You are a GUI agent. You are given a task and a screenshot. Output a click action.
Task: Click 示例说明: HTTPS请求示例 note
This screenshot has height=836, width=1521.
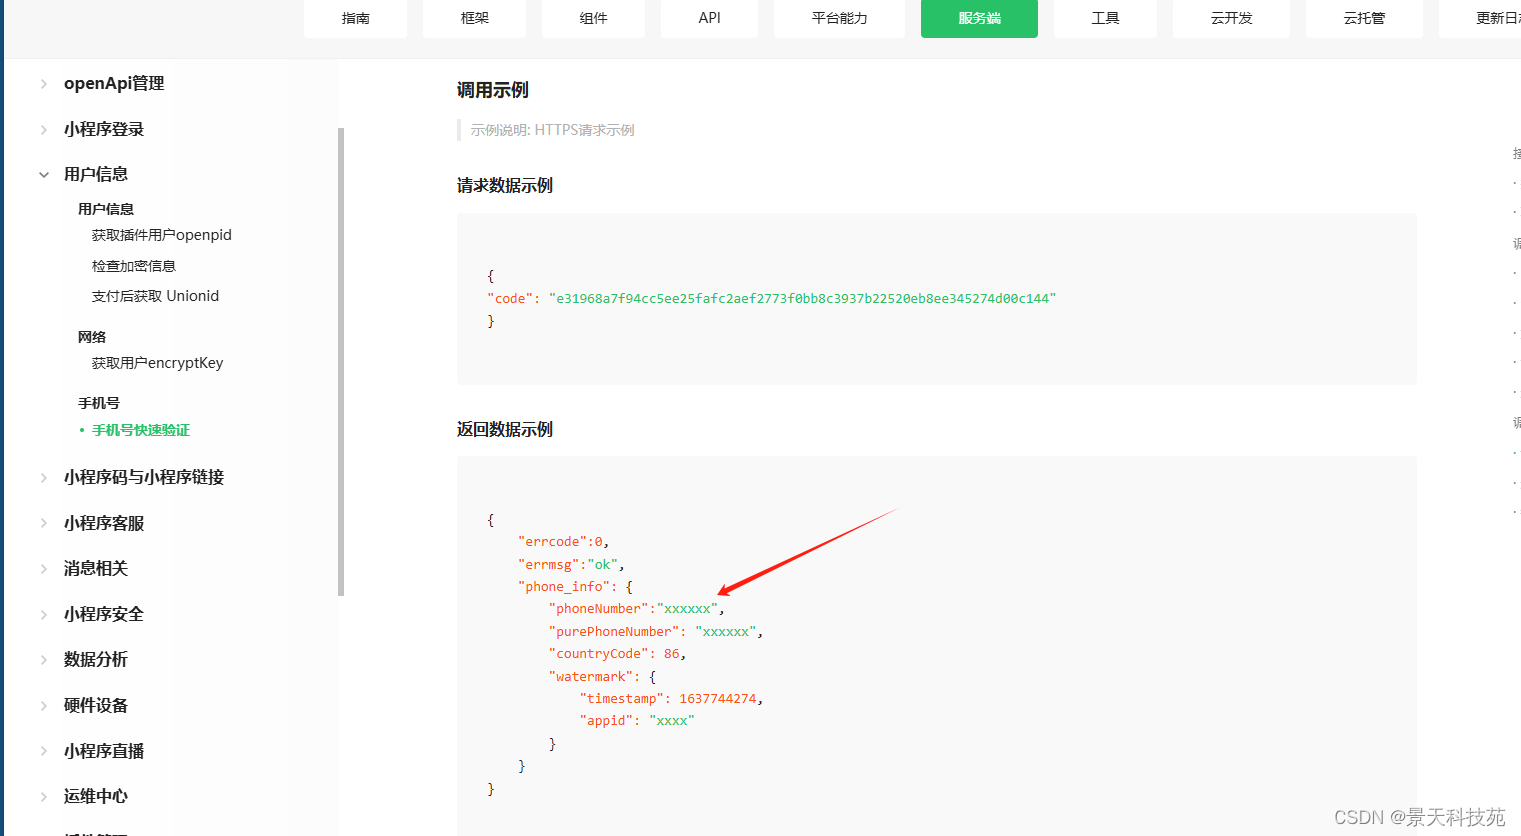[552, 130]
